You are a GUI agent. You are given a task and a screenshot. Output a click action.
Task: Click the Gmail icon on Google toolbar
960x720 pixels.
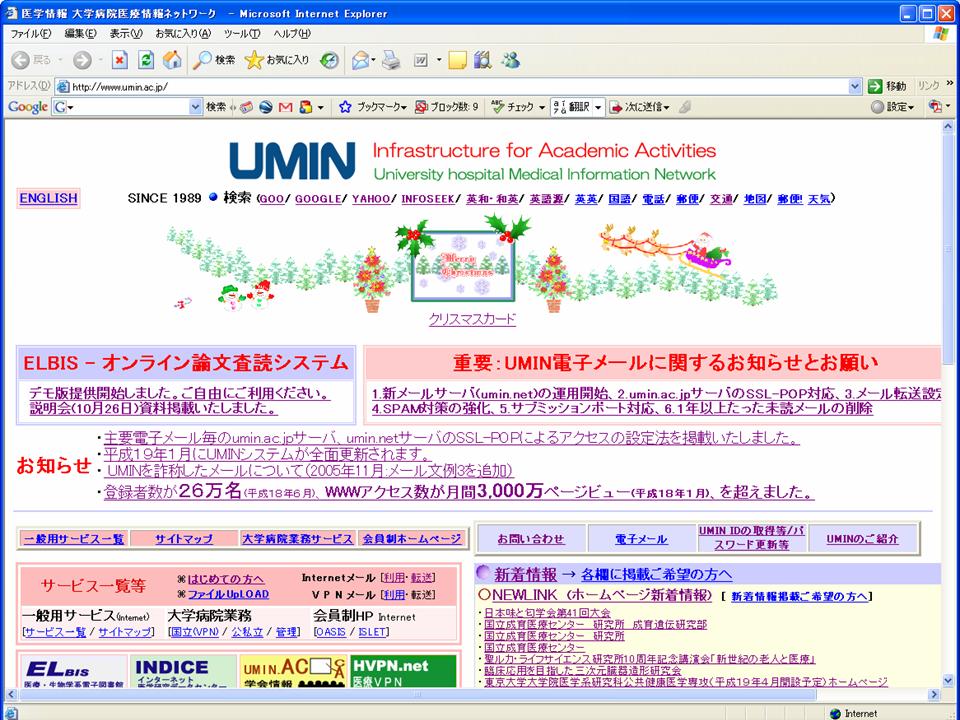click(x=285, y=107)
